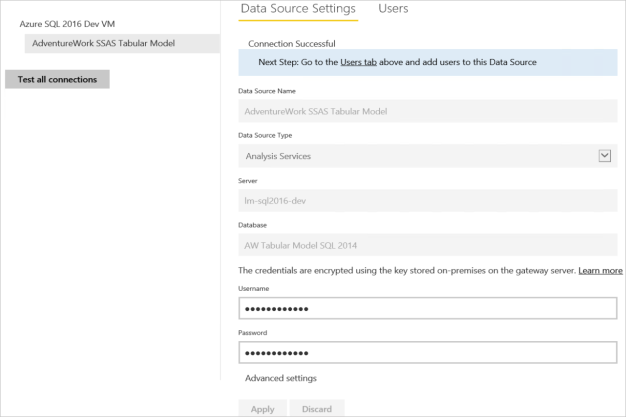Focus the Password input box

(x=428, y=353)
